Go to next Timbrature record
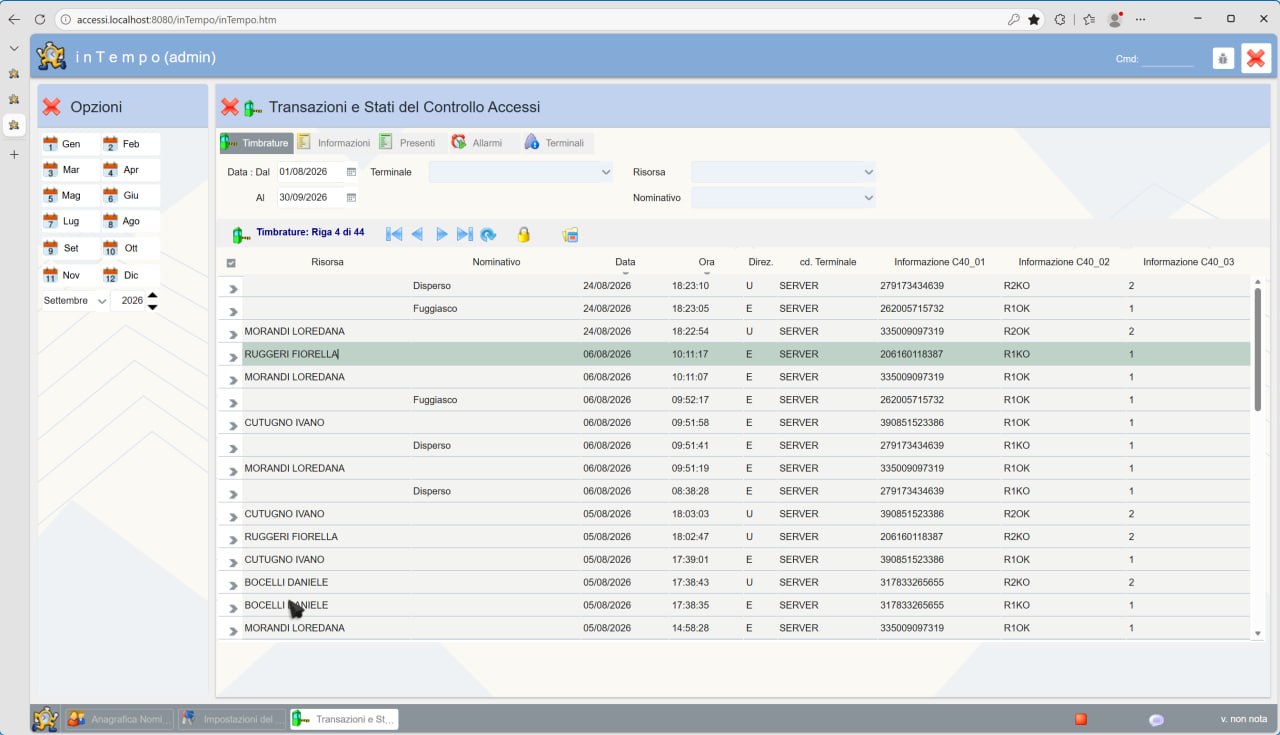 (x=441, y=234)
